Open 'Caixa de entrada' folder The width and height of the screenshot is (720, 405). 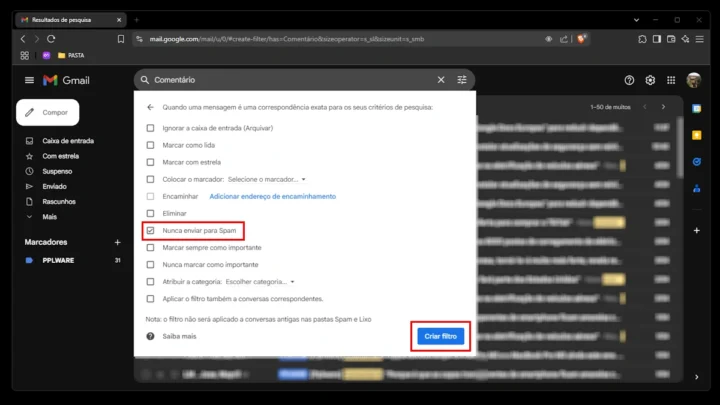pyautogui.click(x=67, y=141)
